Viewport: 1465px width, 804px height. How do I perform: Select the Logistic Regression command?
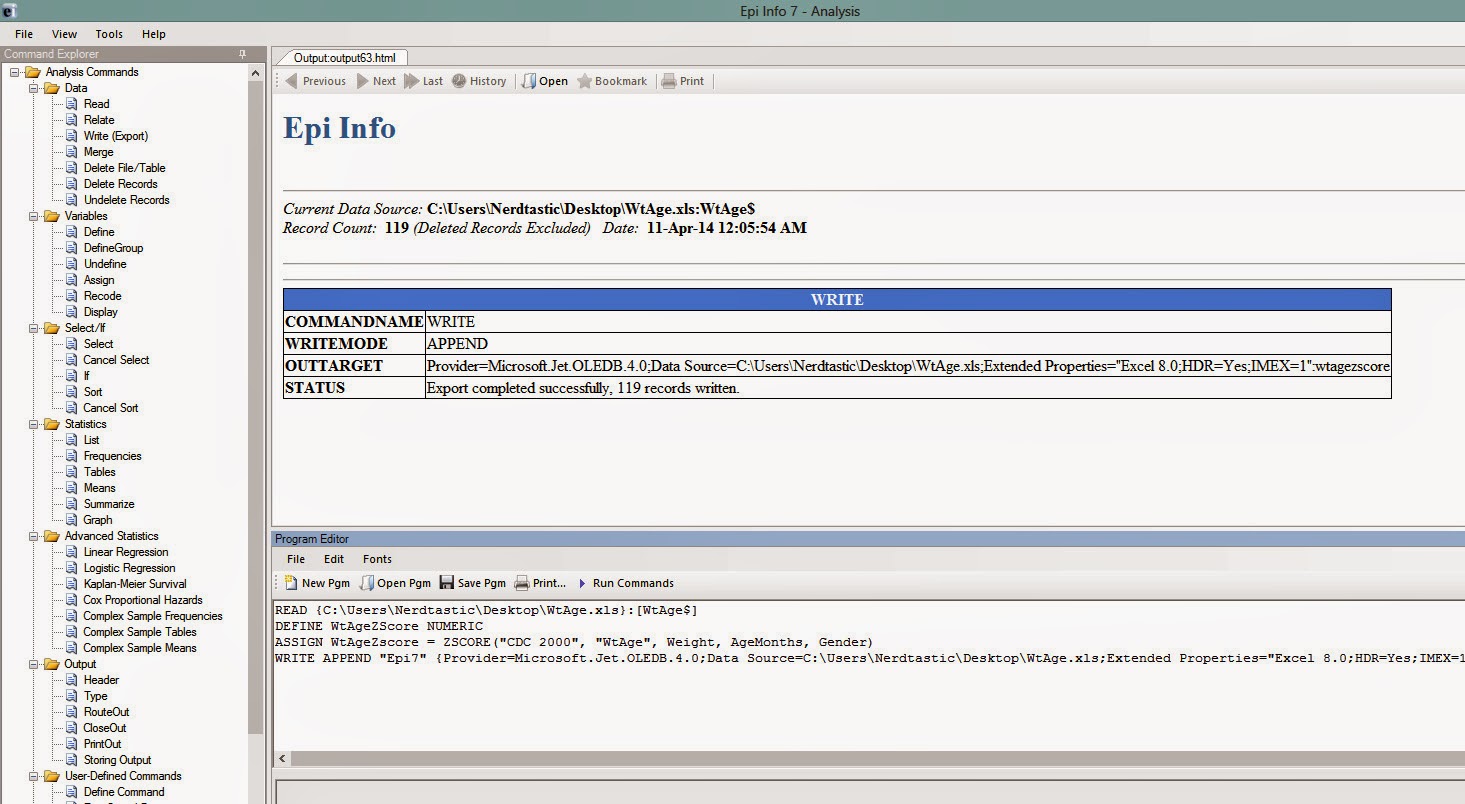tap(129, 568)
